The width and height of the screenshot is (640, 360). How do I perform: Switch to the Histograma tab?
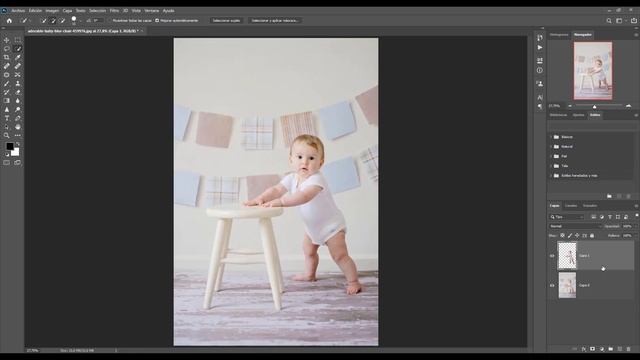coord(559,35)
